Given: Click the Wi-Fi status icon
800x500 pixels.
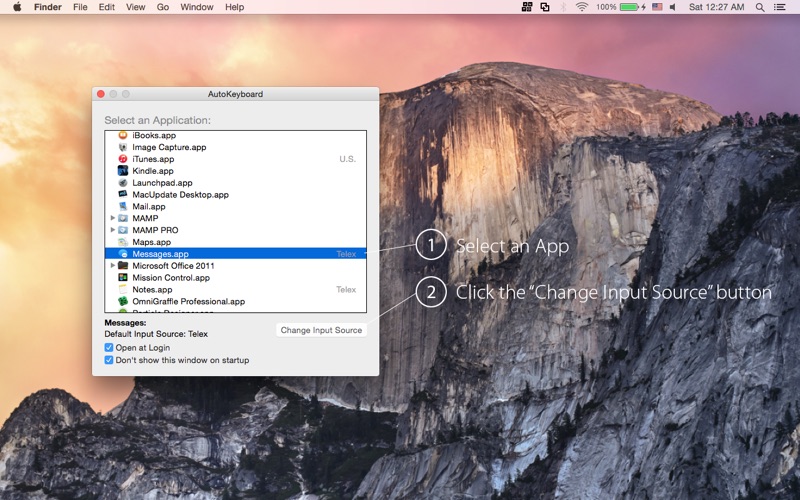Looking at the screenshot, I should [x=582, y=7].
